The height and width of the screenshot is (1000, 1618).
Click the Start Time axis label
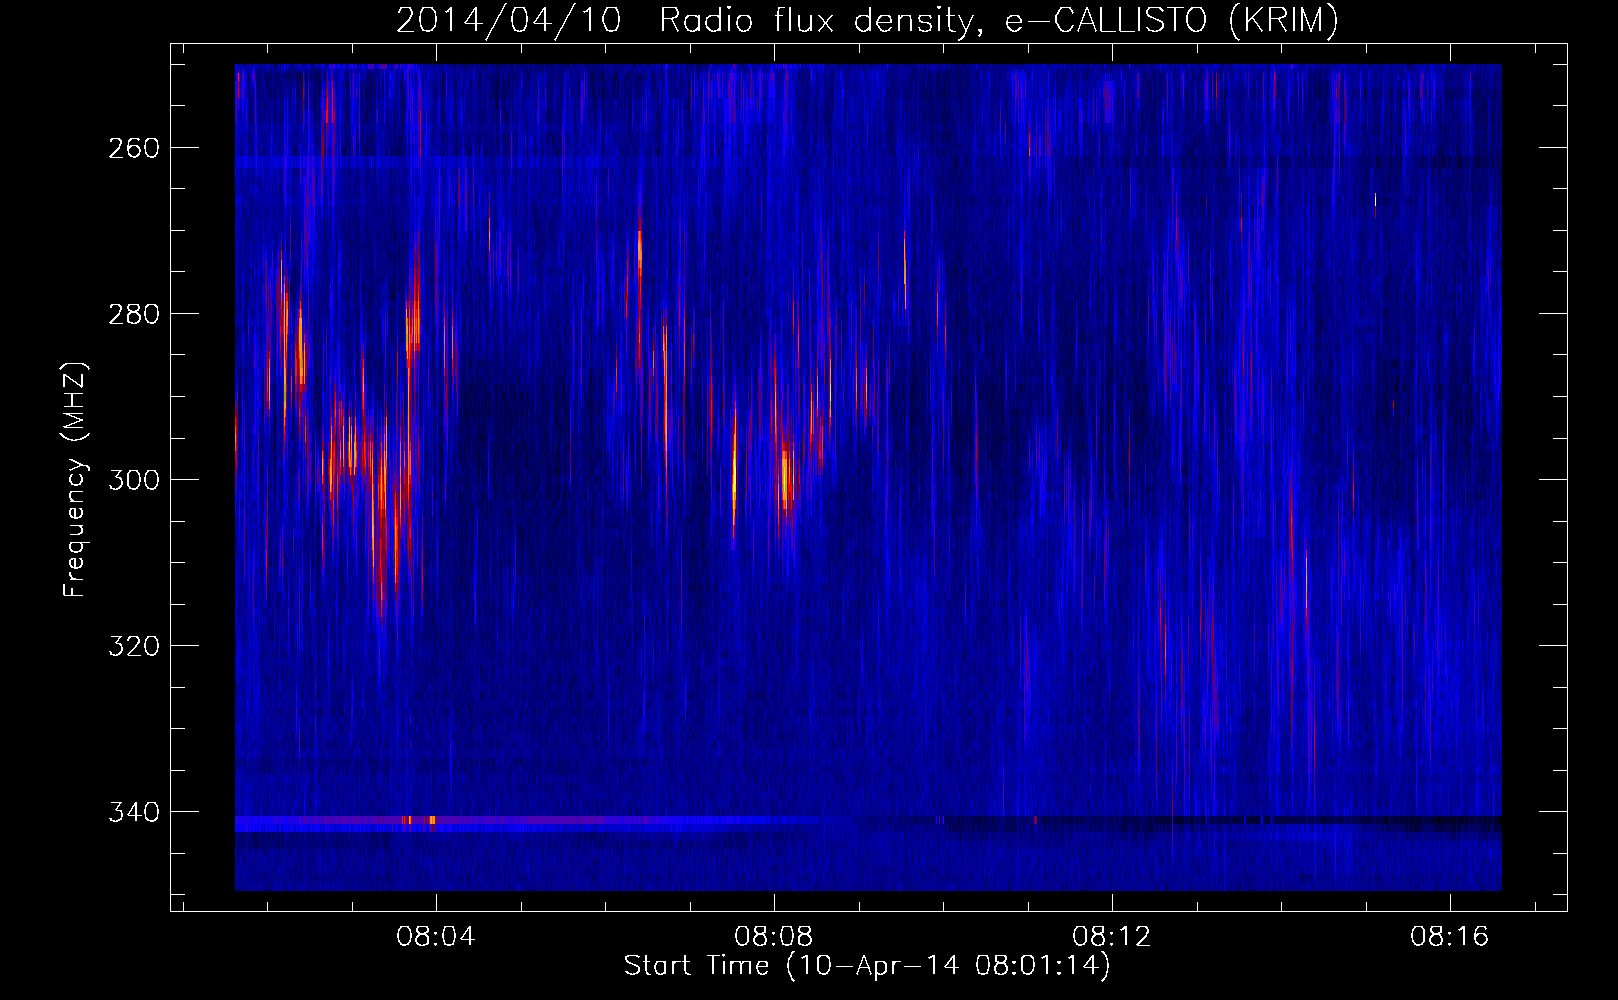click(x=867, y=965)
